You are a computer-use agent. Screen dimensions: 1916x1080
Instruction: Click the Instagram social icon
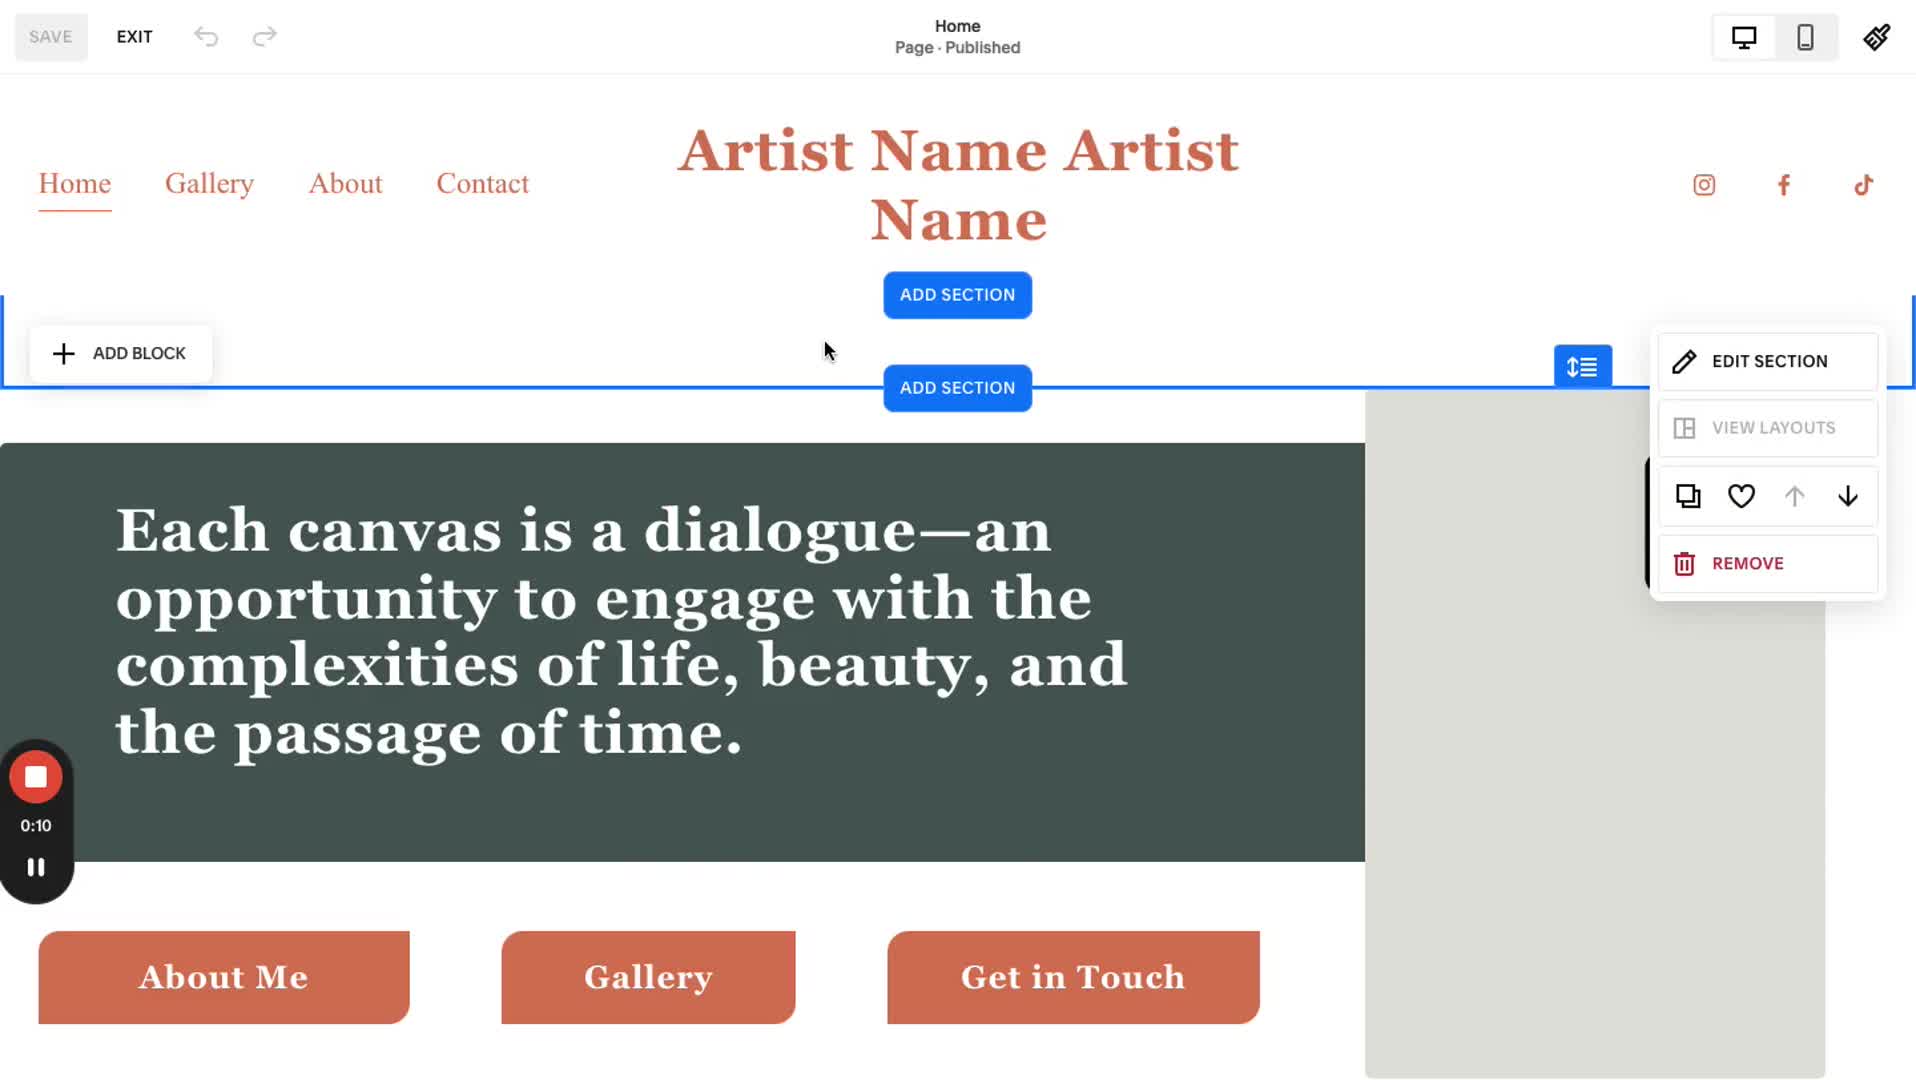(x=1704, y=185)
